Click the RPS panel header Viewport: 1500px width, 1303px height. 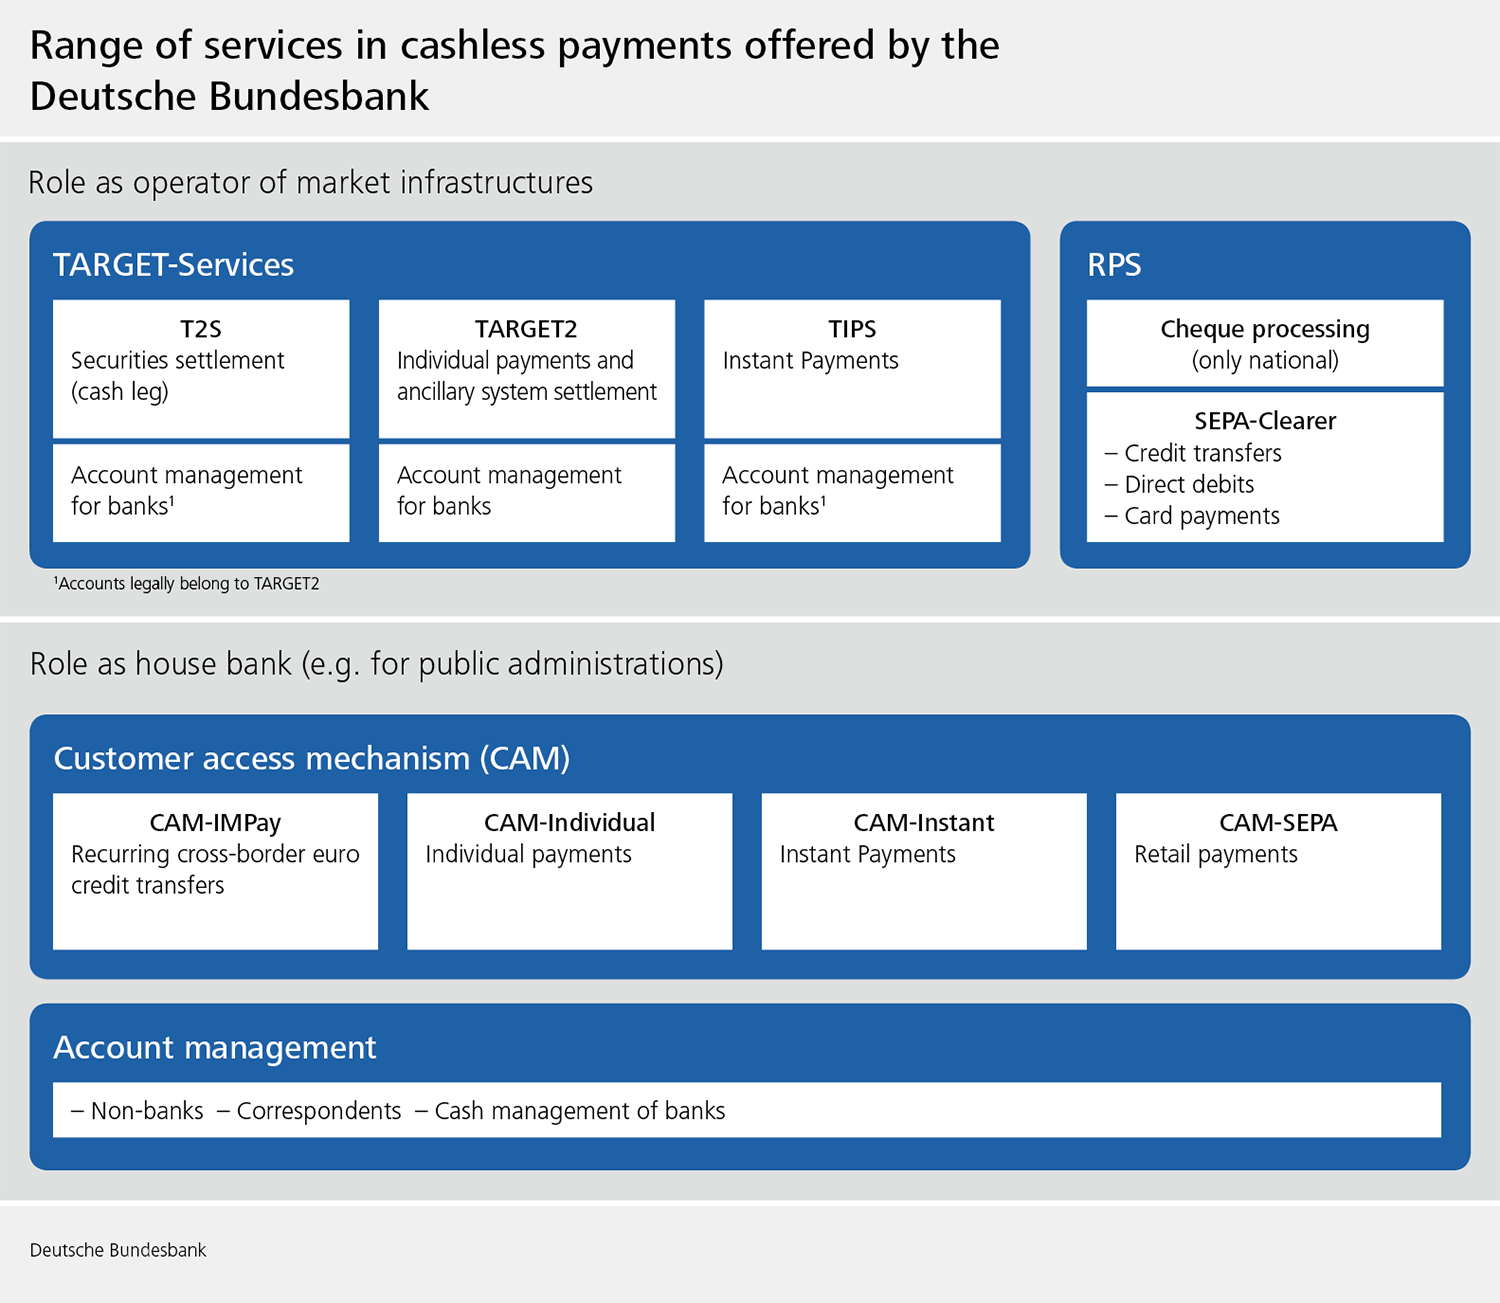tap(1114, 263)
